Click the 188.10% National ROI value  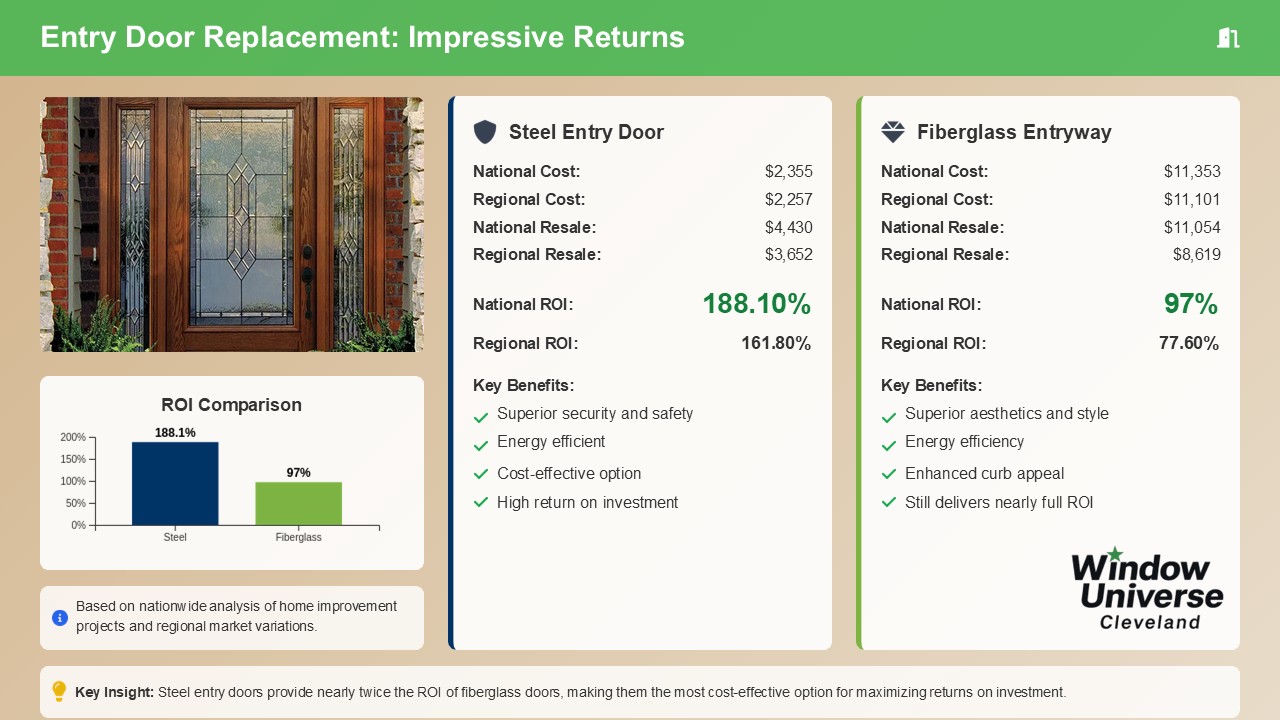pyautogui.click(x=756, y=304)
